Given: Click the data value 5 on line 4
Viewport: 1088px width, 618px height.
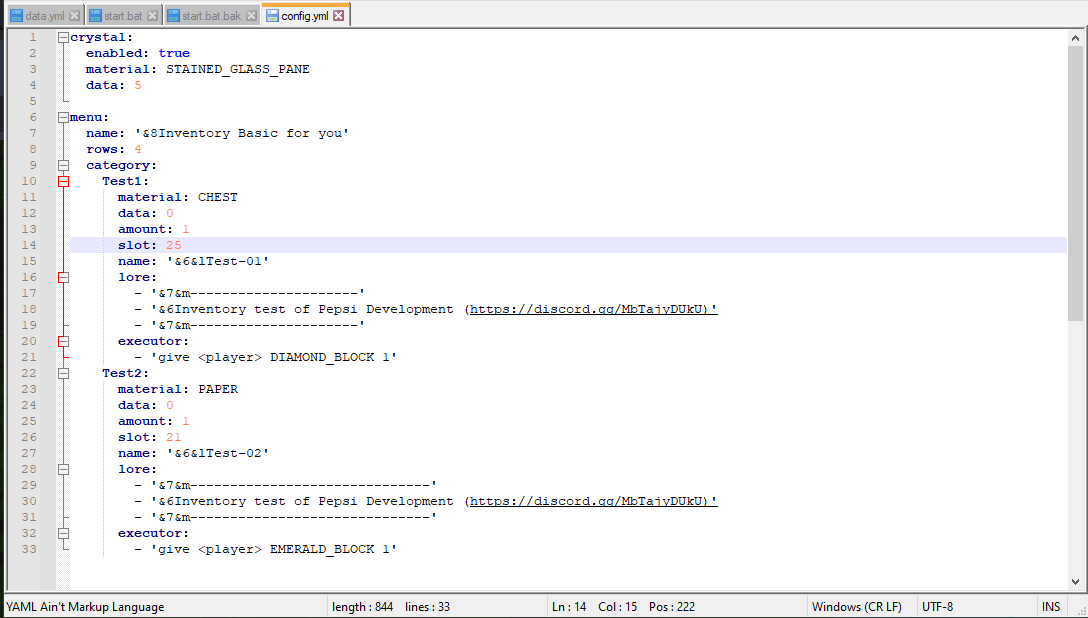Looking at the screenshot, I should (x=137, y=85).
